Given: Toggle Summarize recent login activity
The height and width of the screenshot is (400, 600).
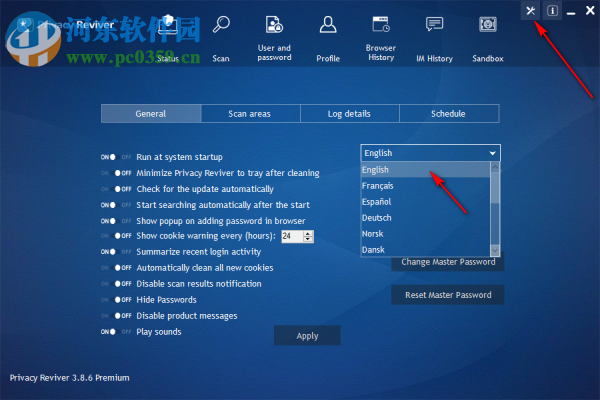Looking at the screenshot, I should coord(116,252).
